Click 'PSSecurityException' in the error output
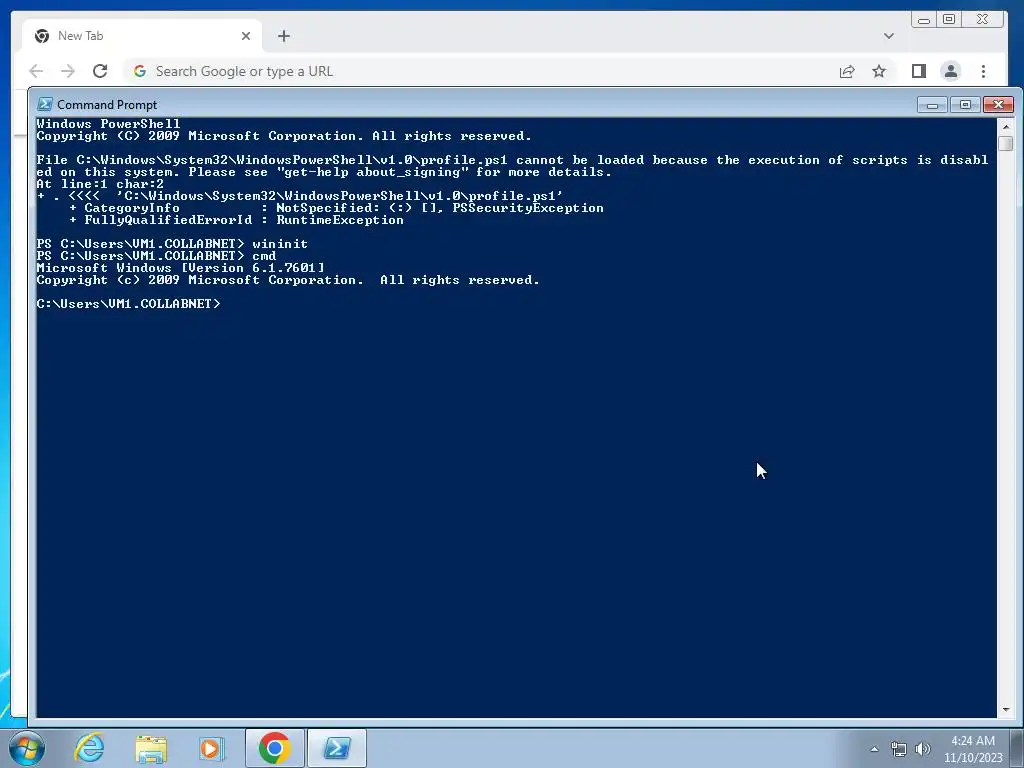This screenshot has height=768, width=1024. point(528,208)
